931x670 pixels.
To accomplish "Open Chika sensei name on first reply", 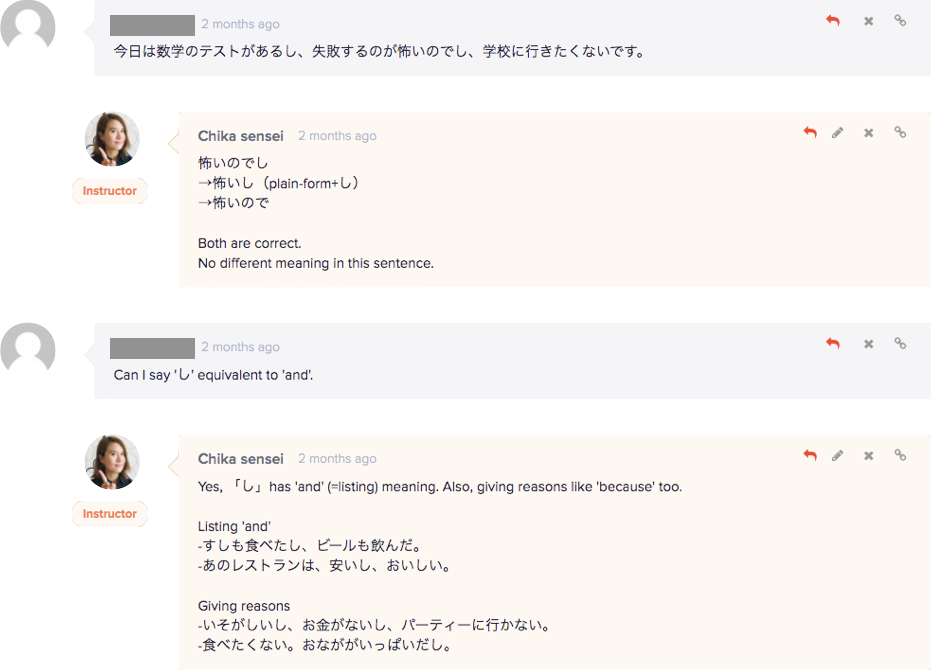I will (x=240, y=136).
